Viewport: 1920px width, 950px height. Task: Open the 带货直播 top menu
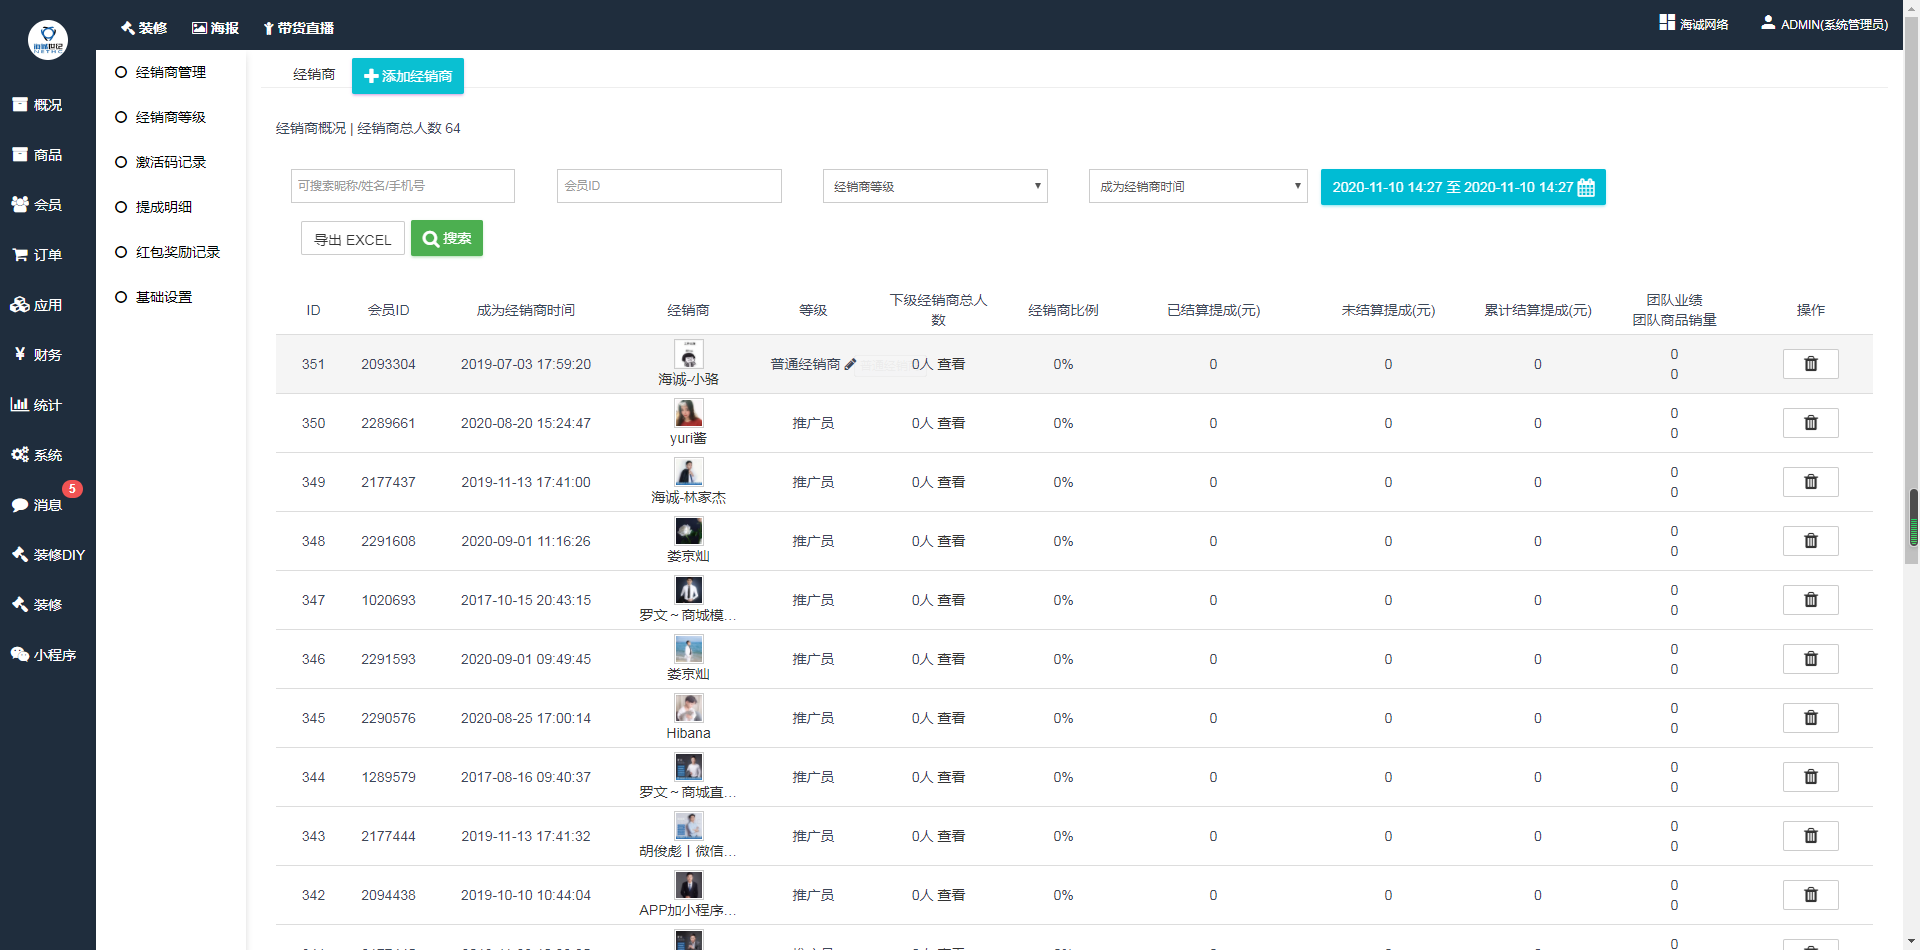point(298,28)
